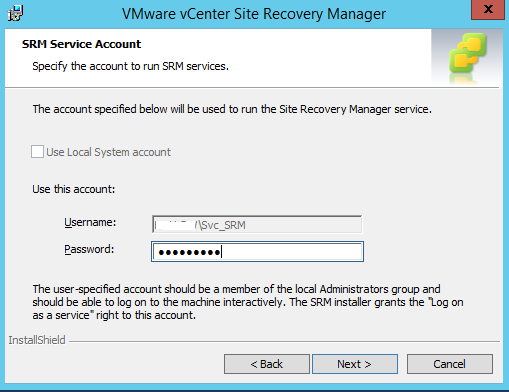The image size is (509, 392).
Task: Click the SRM Service Account heading
Action: pyautogui.click(x=81, y=44)
